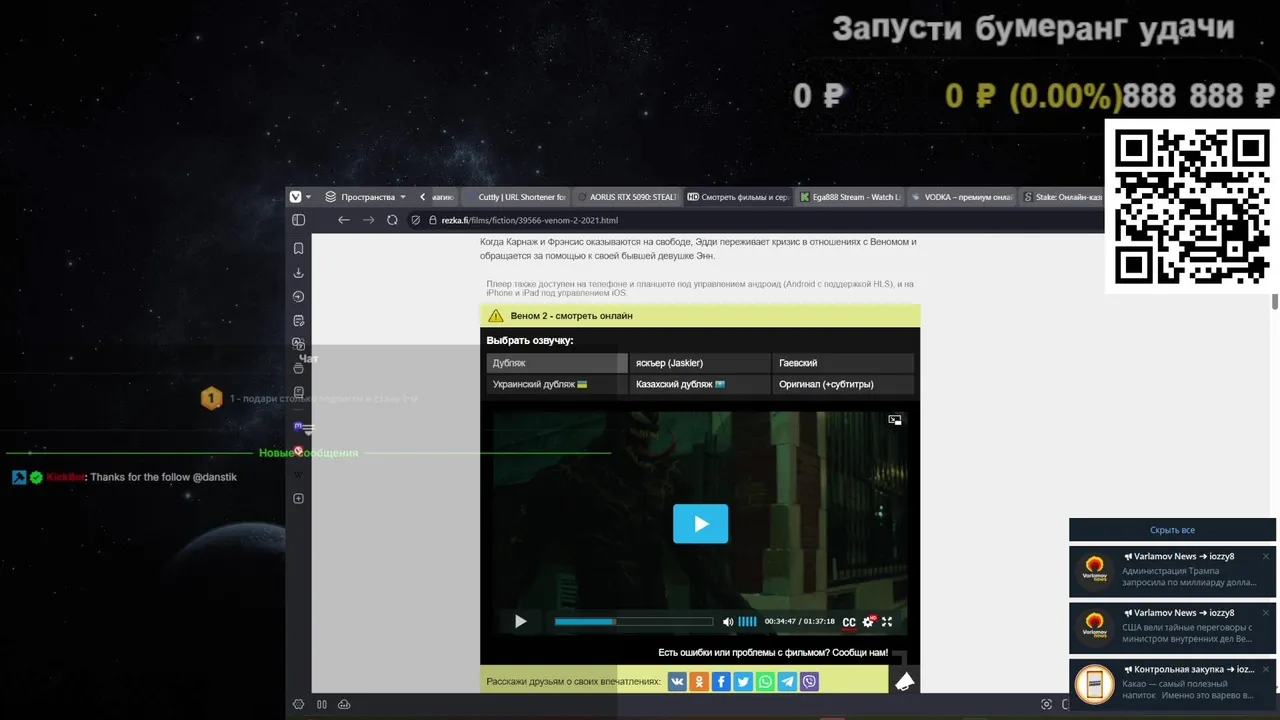Image resolution: width=1280 pixels, height=720 pixels.
Task: Share the film on Twitter
Action: (x=743, y=682)
